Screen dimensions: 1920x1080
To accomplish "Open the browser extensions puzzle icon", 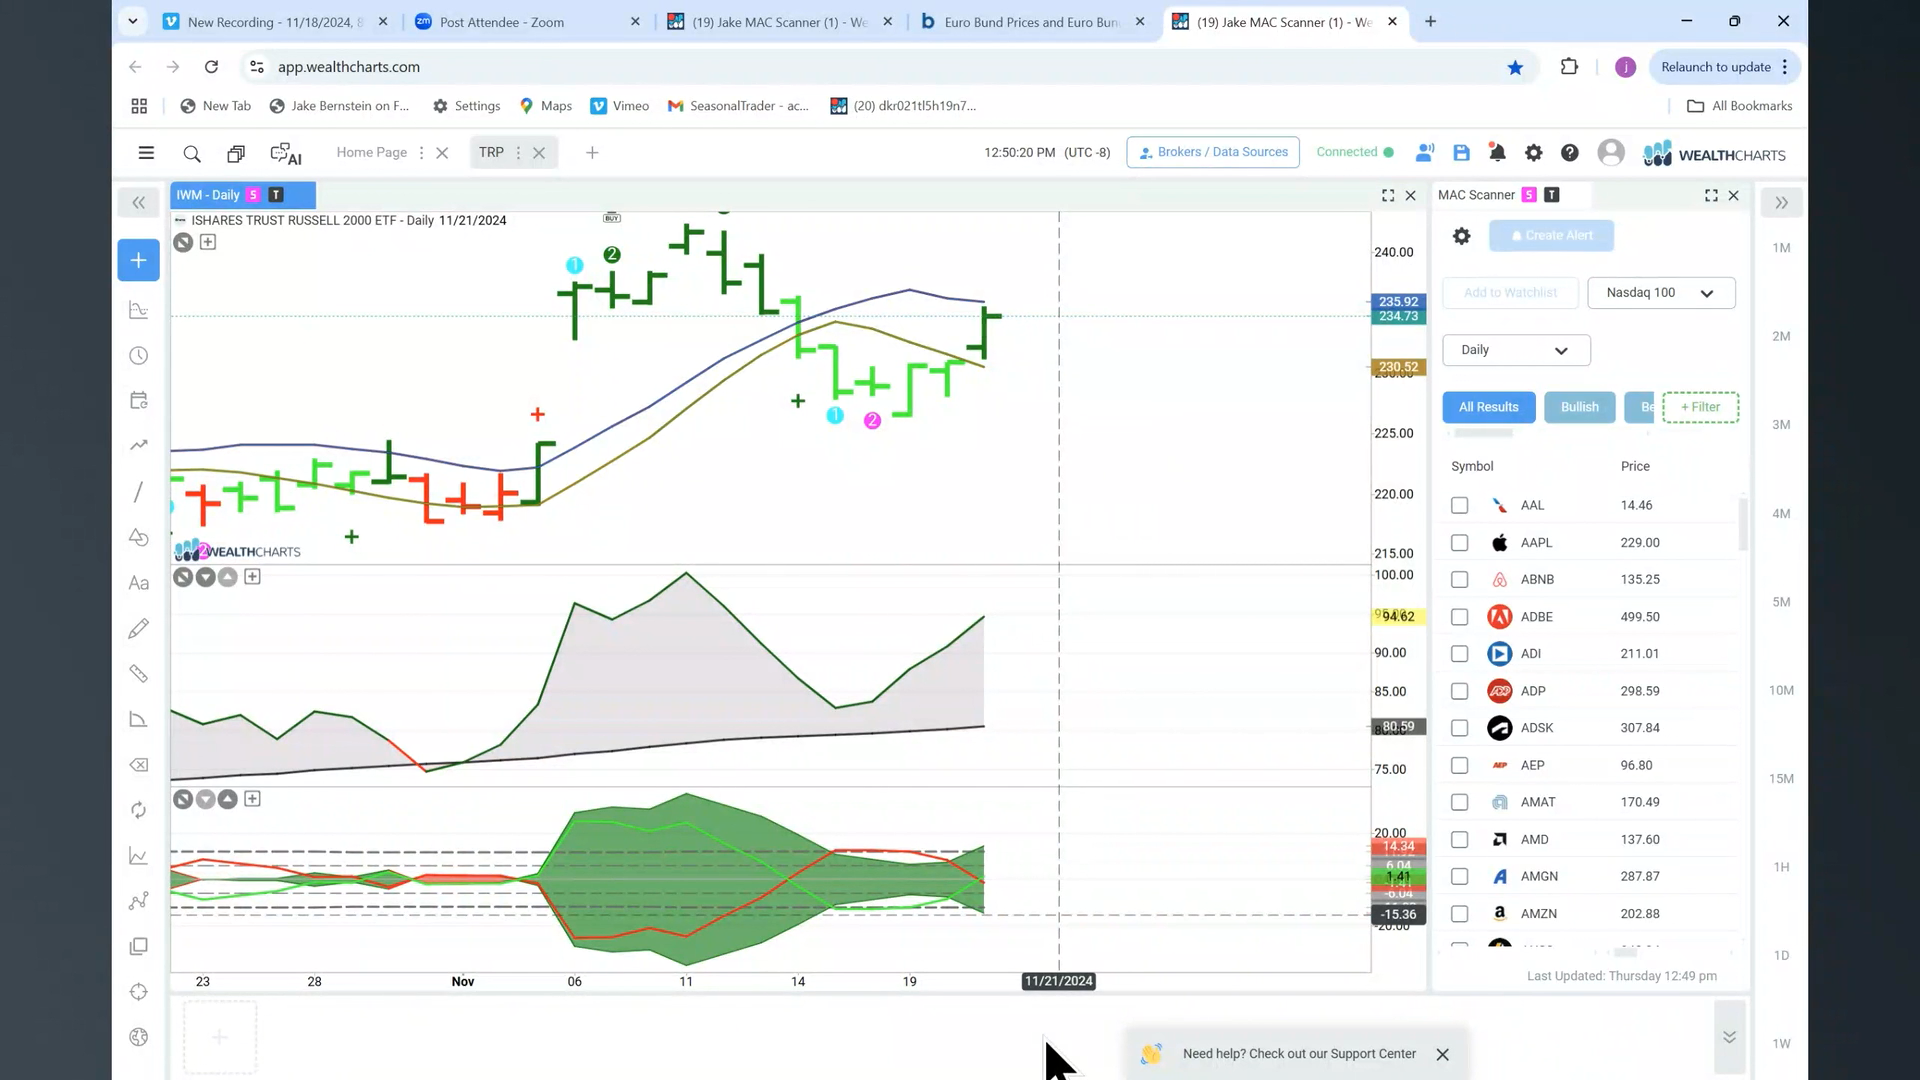I will click(1569, 67).
